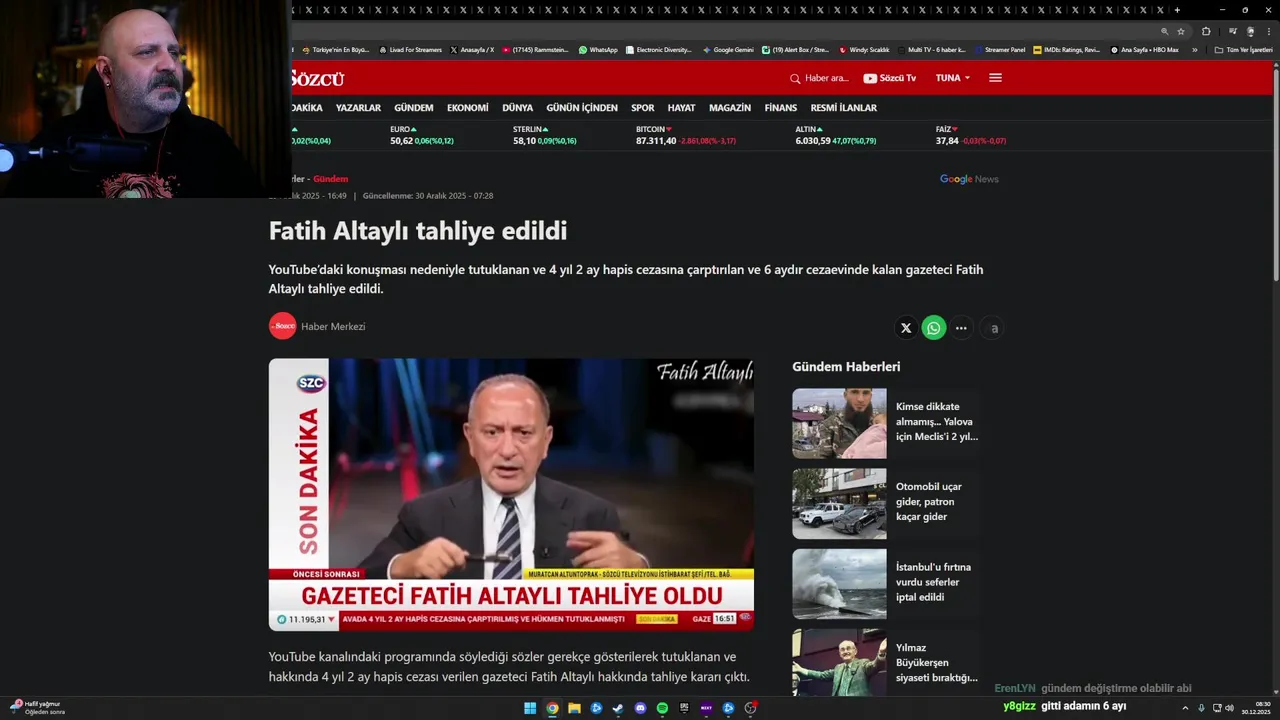
Task: Open Spotify from taskbar
Action: [x=662, y=708]
